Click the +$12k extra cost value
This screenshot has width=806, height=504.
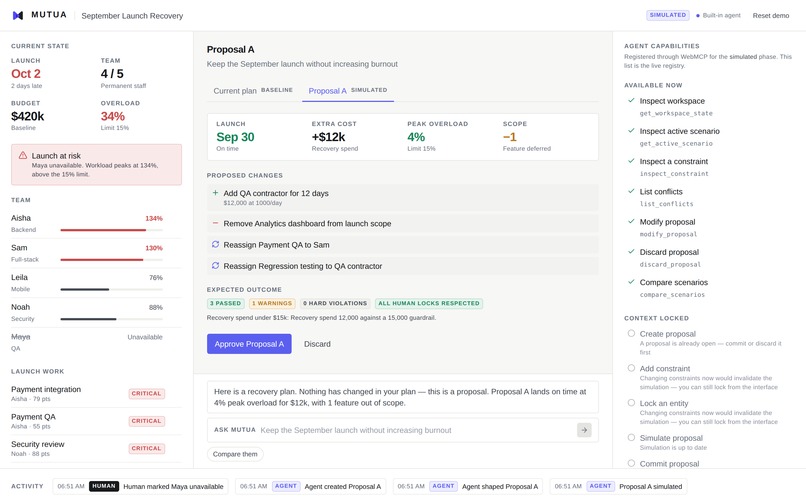pyautogui.click(x=328, y=137)
